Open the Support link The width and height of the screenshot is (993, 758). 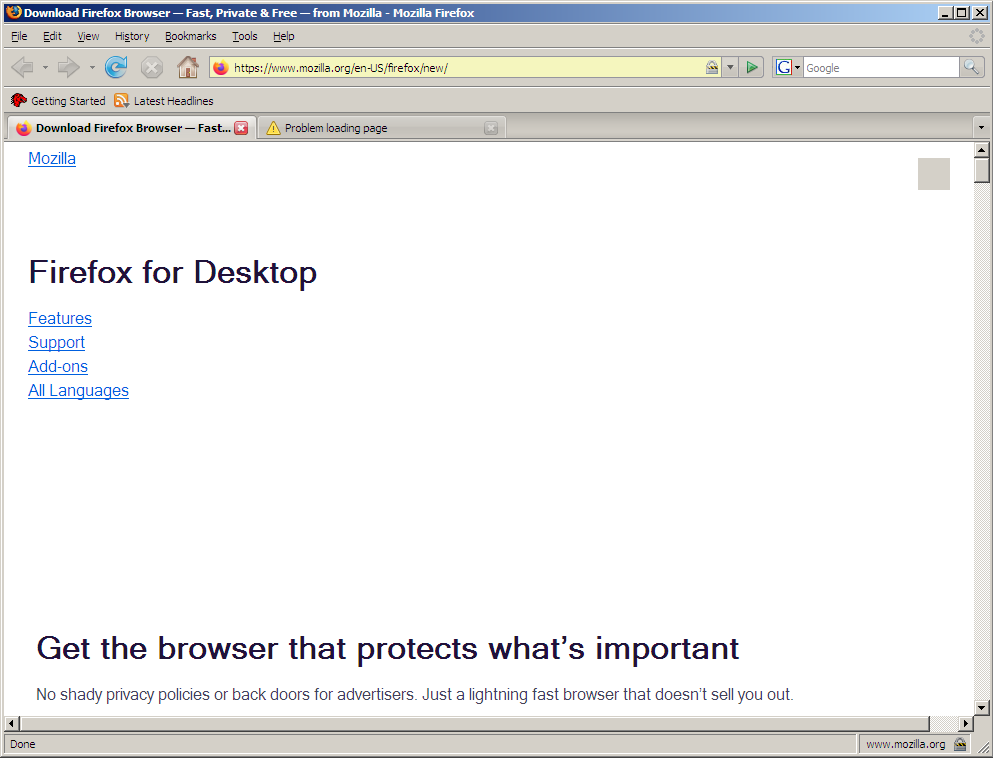click(56, 343)
